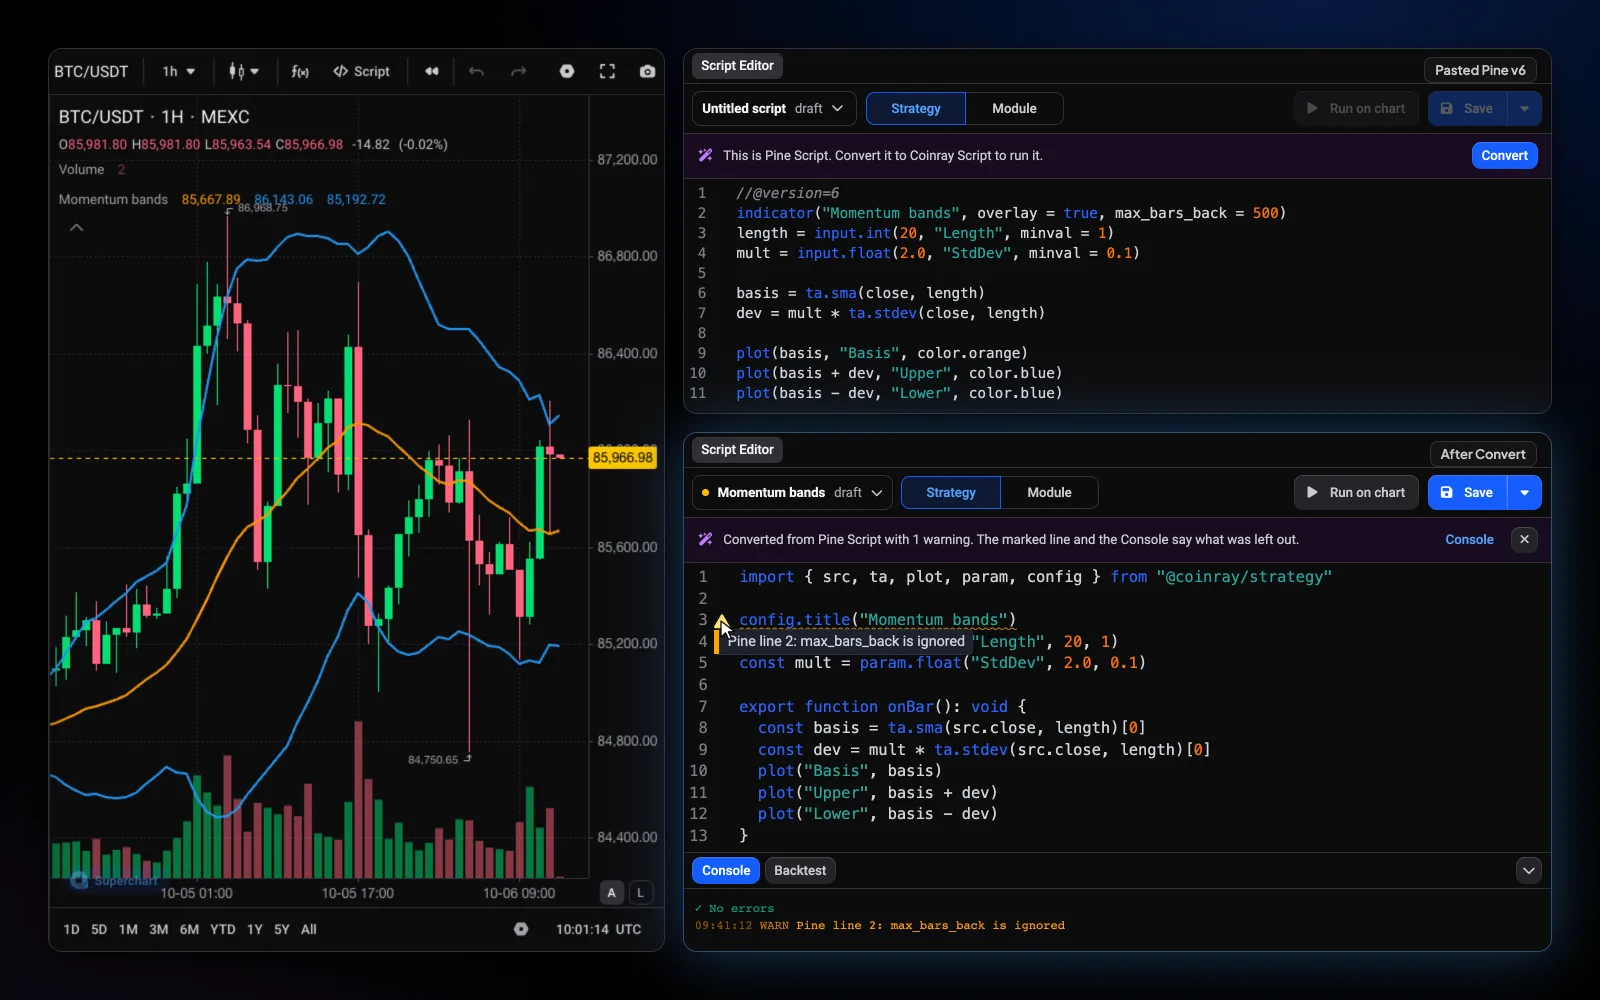Open the Script editor from chart toolbar
This screenshot has width=1600, height=1000.
pyautogui.click(x=362, y=71)
